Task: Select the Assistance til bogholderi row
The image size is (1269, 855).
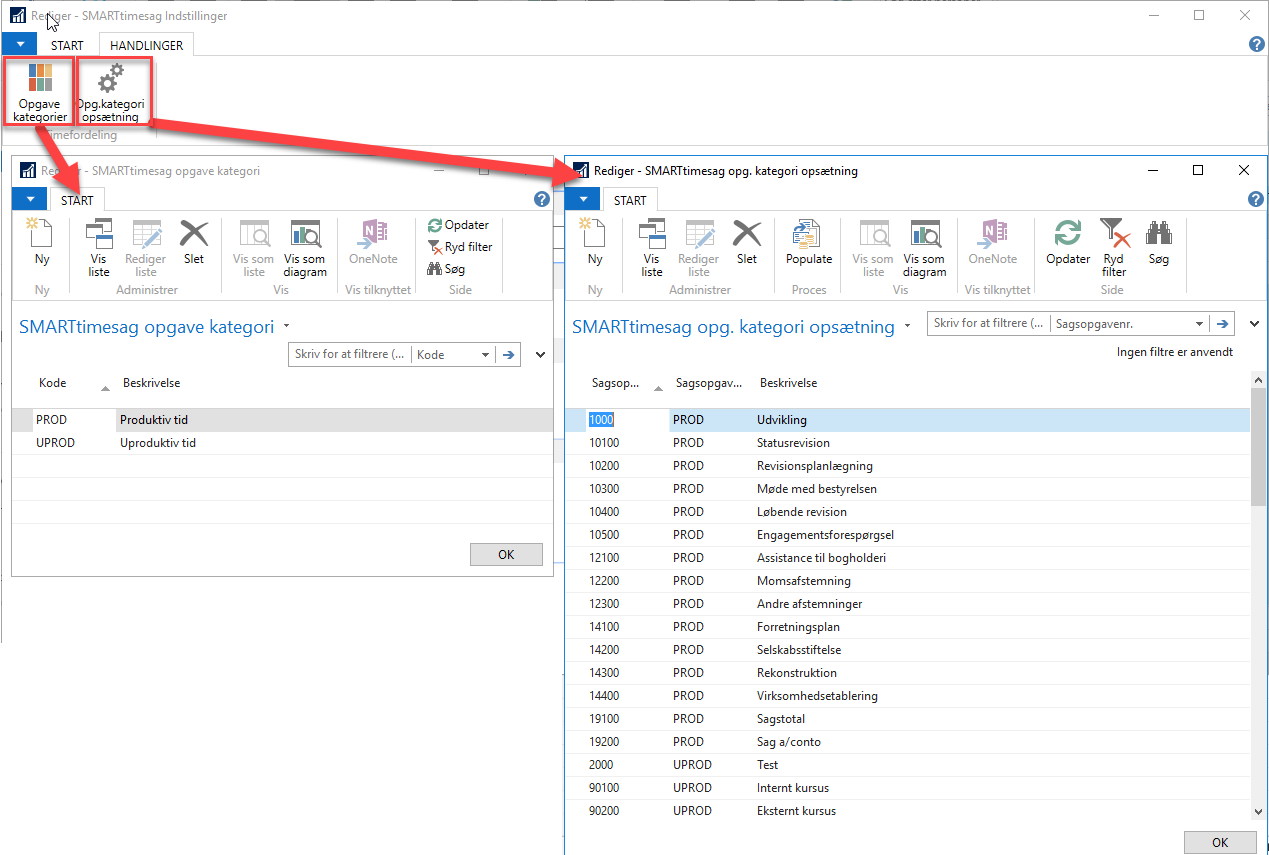Action: point(908,558)
